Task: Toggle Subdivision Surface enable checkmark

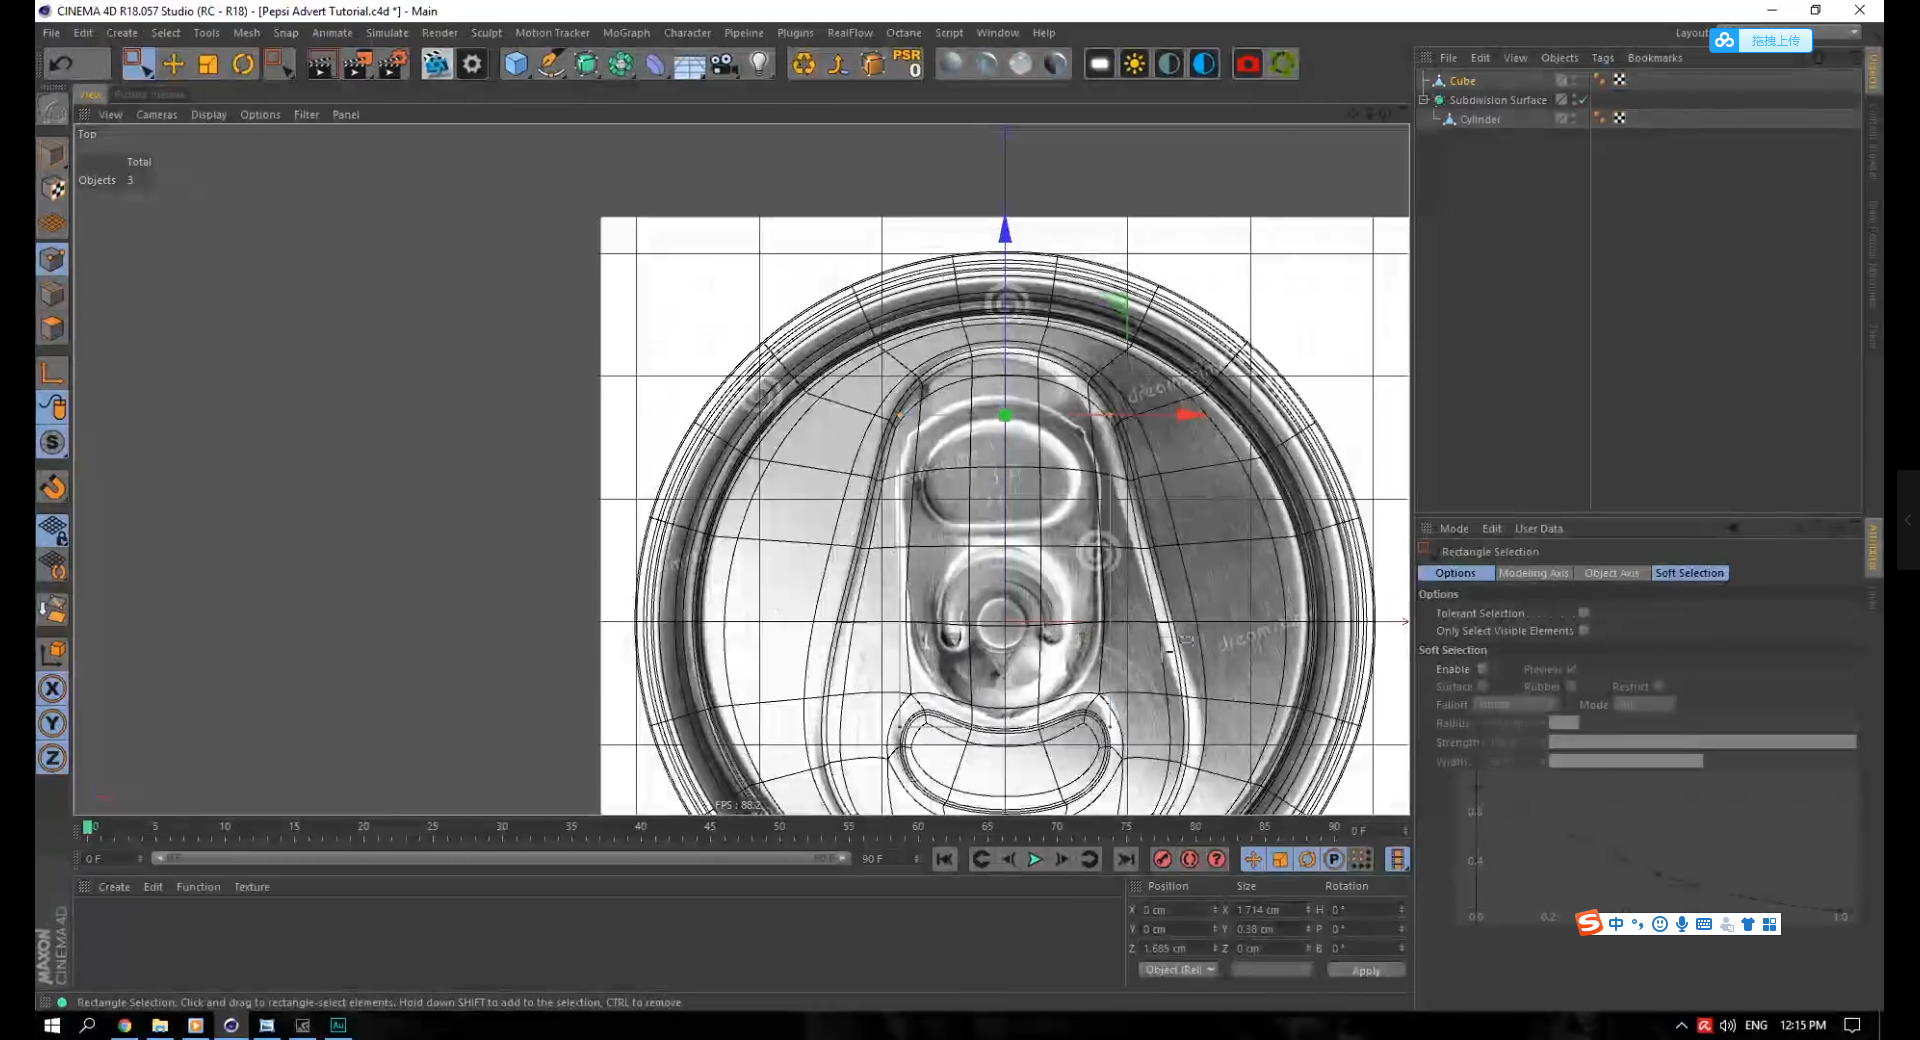Action: point(1582,100)
